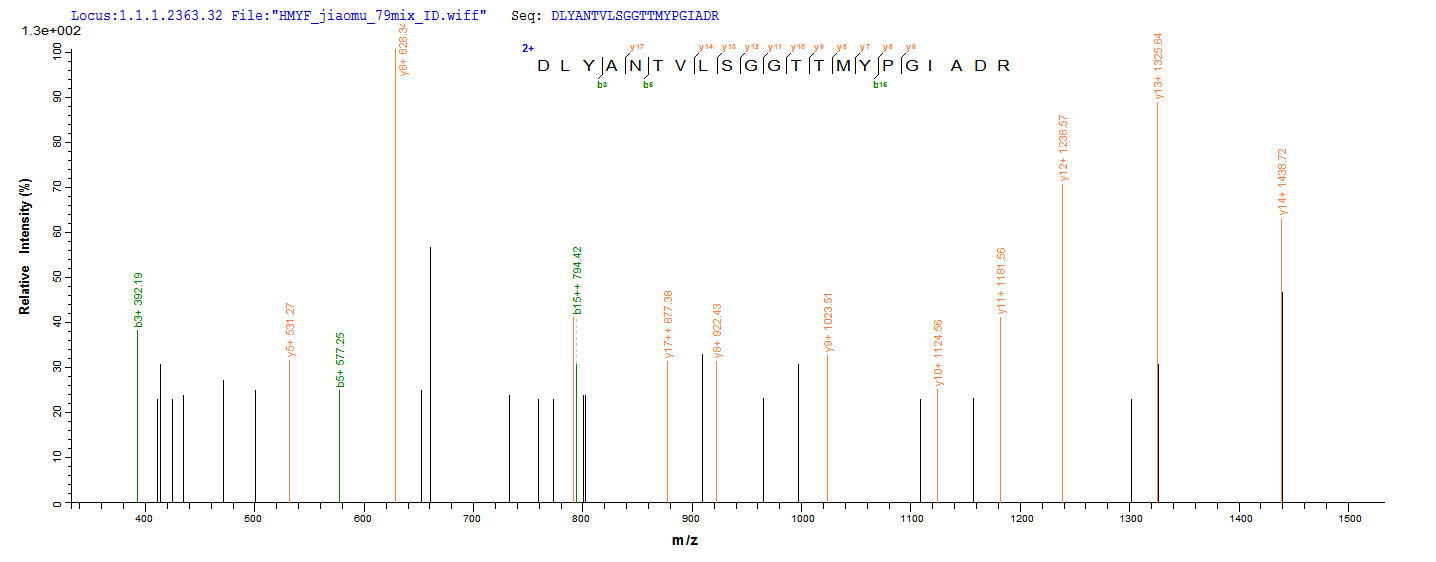
Task: Click the Relative Intensity (%) axis title
Action: pos(25,246)
